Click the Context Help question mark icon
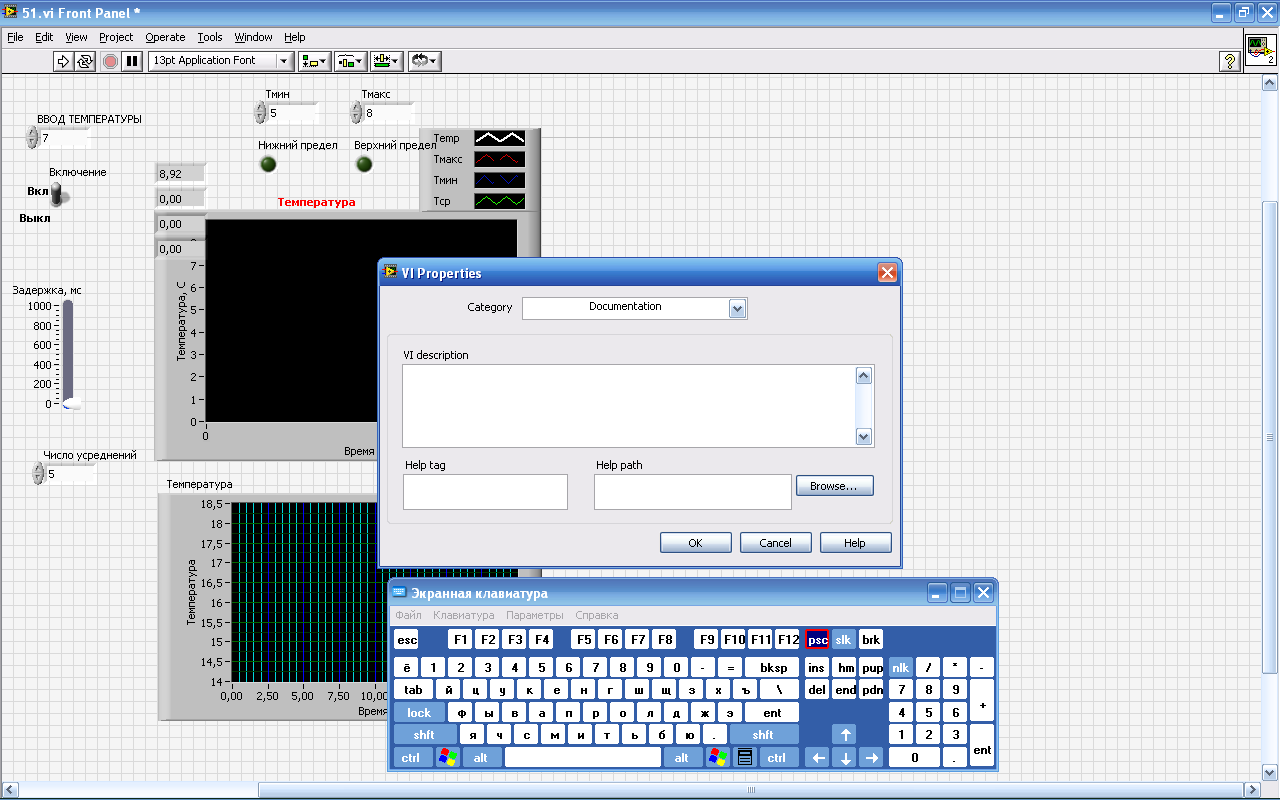Screen dimensions: 1280x800 point(1230,61)
